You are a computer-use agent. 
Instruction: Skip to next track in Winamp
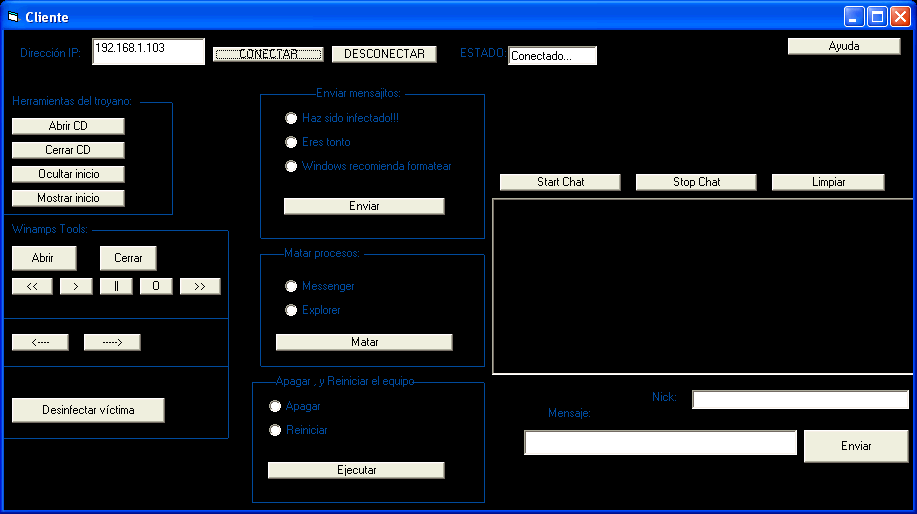point(200,286)
